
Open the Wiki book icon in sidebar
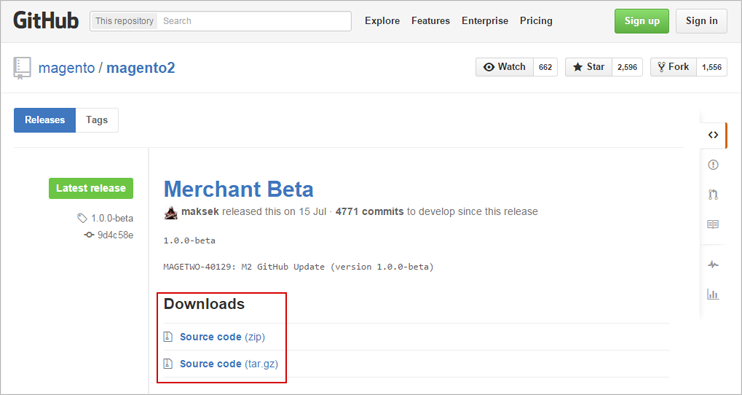[x=713, y=224]
